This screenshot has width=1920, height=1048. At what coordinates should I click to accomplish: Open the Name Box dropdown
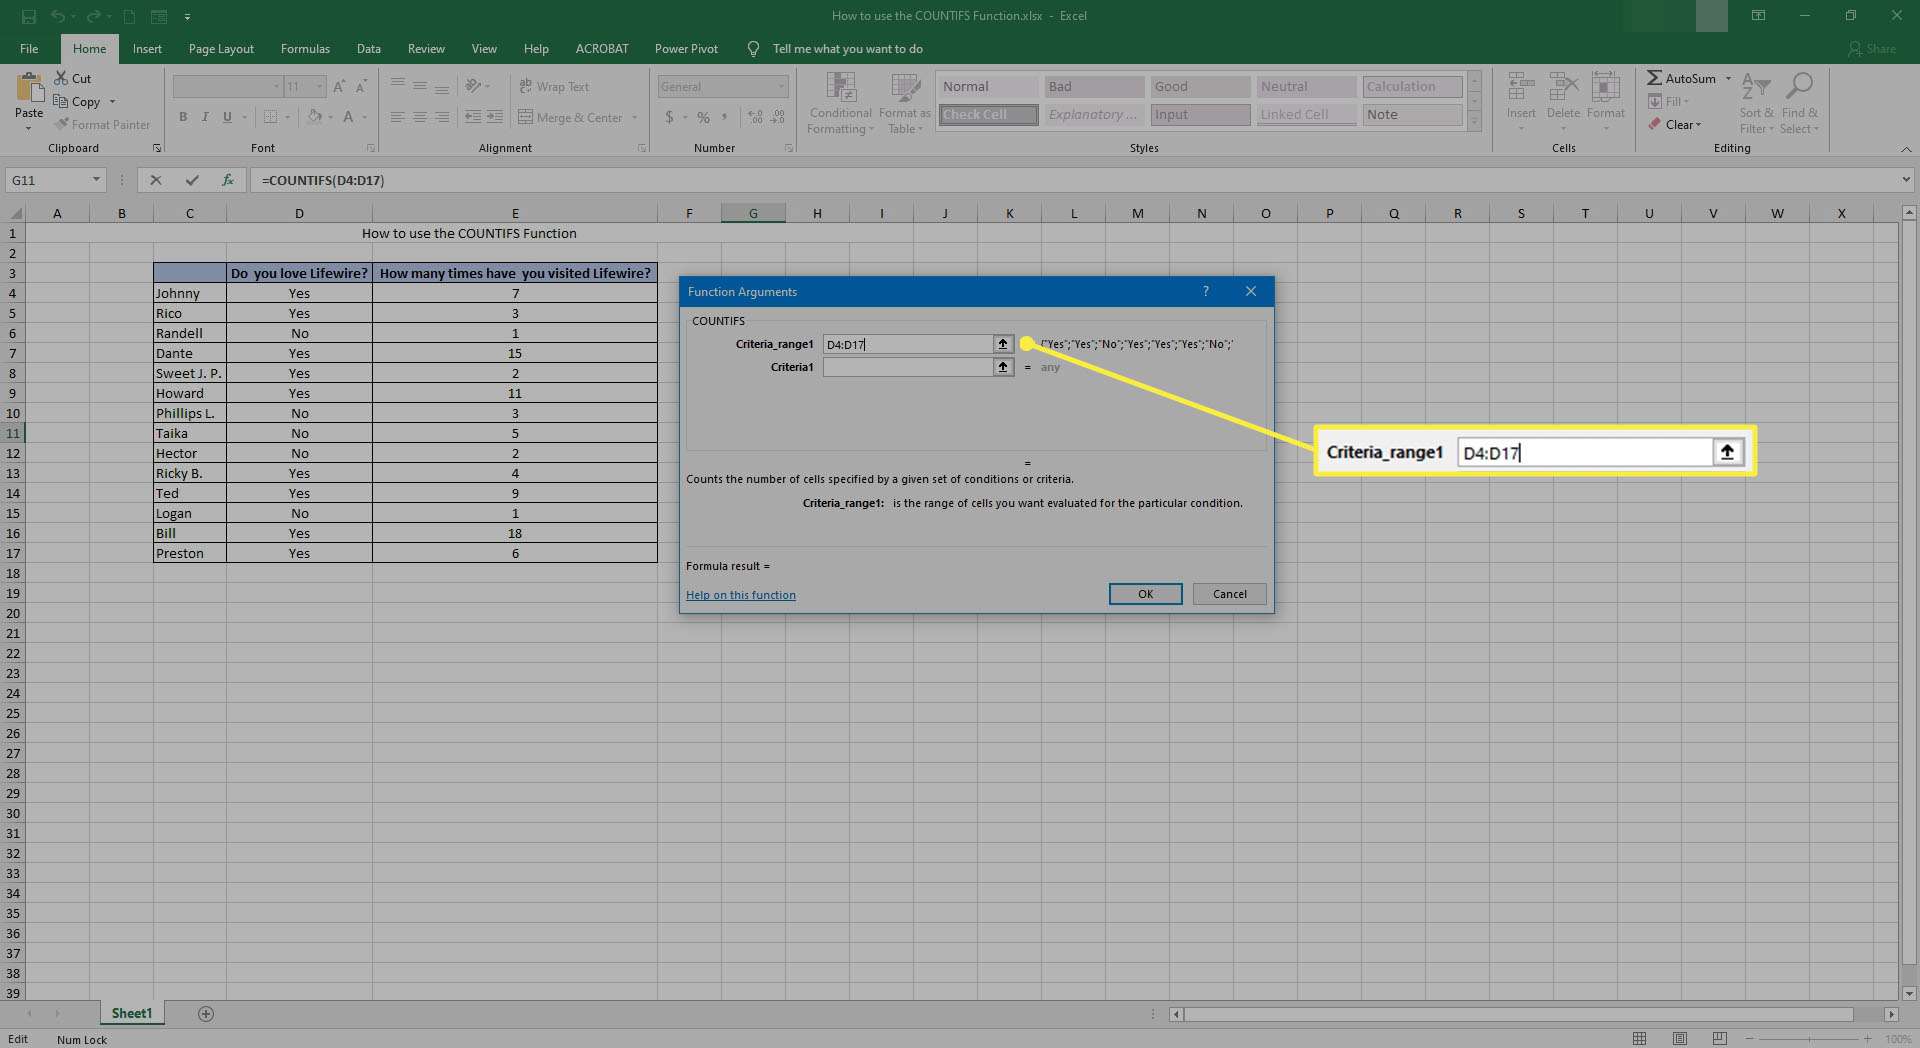click(96, 180)
